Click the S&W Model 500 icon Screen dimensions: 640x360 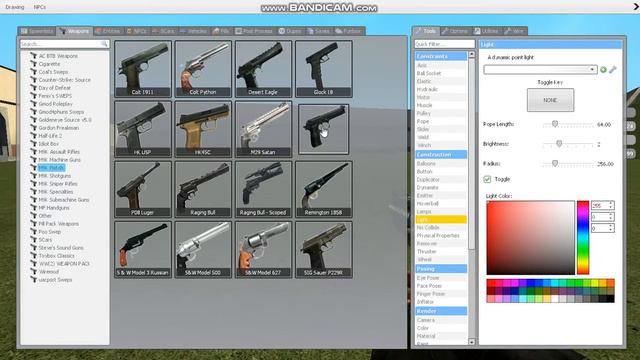pos(203,249)
